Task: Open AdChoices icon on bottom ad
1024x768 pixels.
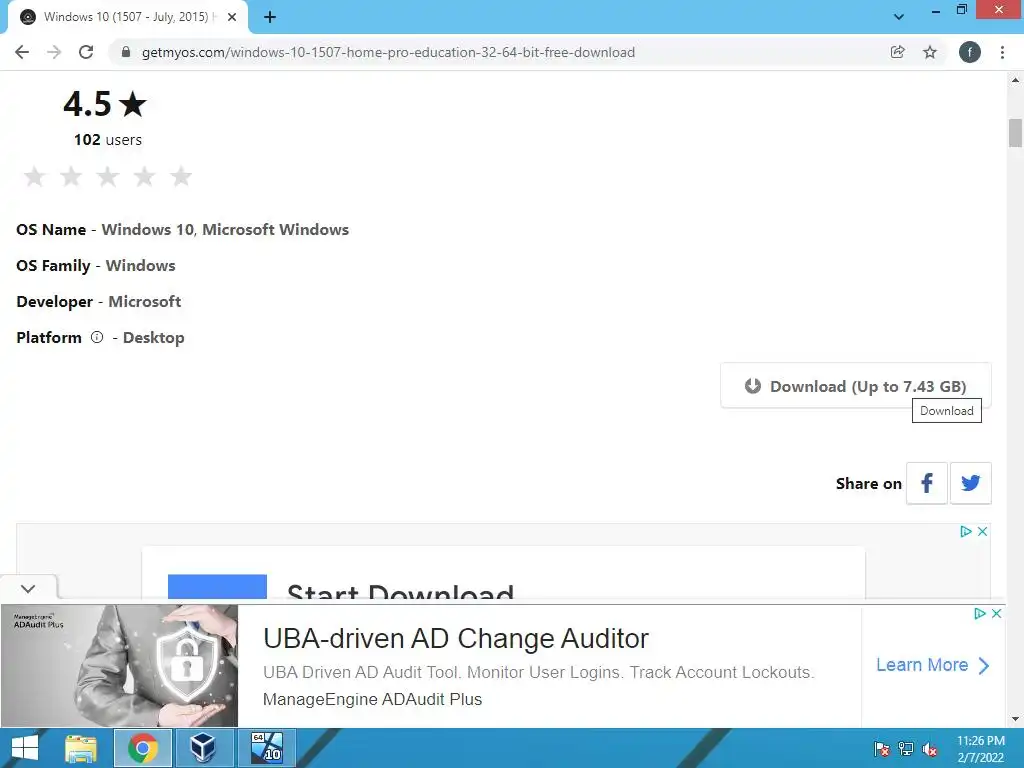Action: (x=980, y=613)
